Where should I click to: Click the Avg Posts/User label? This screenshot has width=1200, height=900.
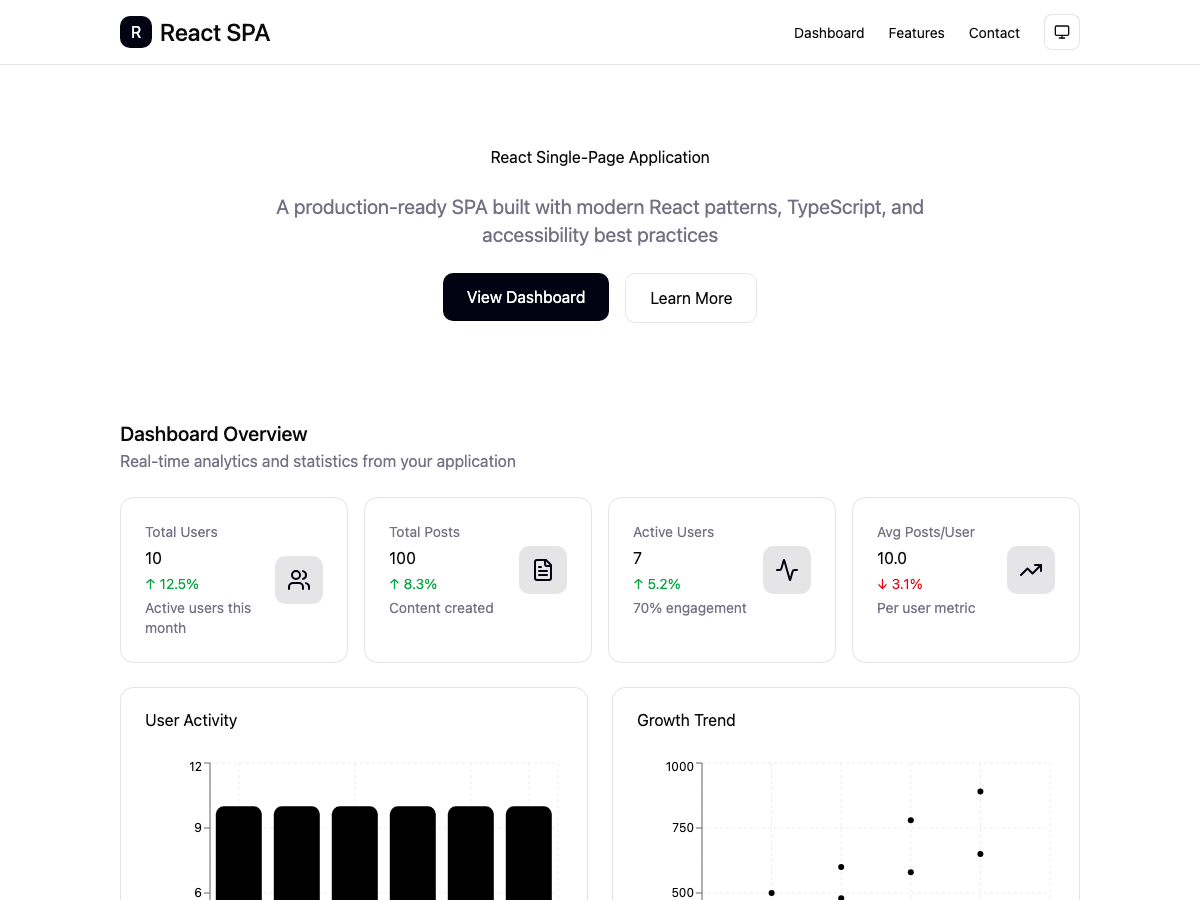coord(926,532)
